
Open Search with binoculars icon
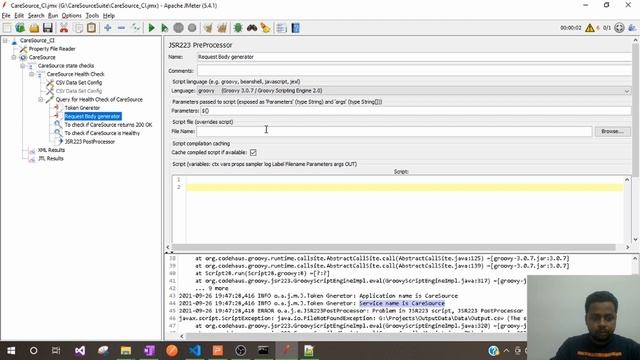pos(252,28)
